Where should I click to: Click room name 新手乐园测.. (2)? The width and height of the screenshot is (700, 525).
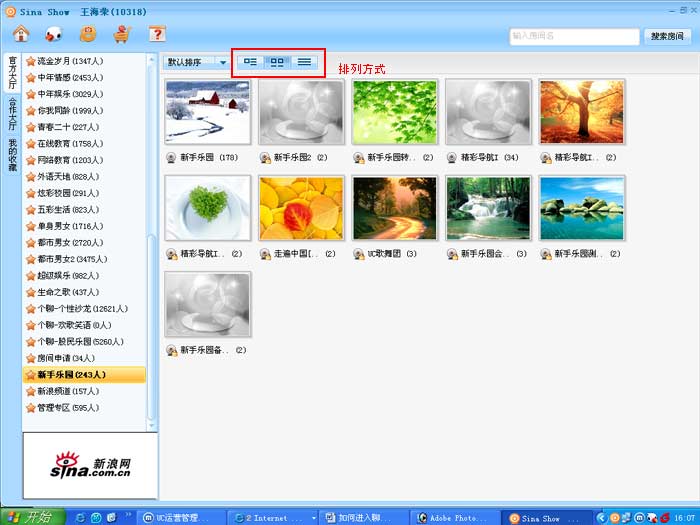click(x=587, y=254)
